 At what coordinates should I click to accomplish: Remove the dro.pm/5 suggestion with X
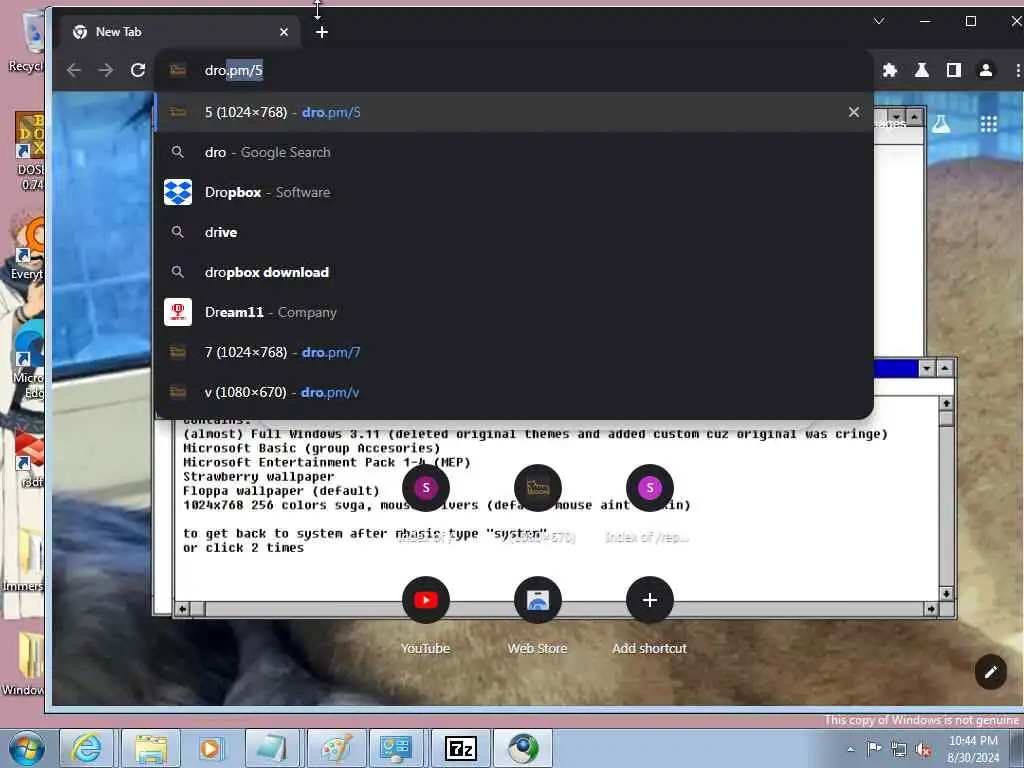pyautogui.click(x=854, y=112)
